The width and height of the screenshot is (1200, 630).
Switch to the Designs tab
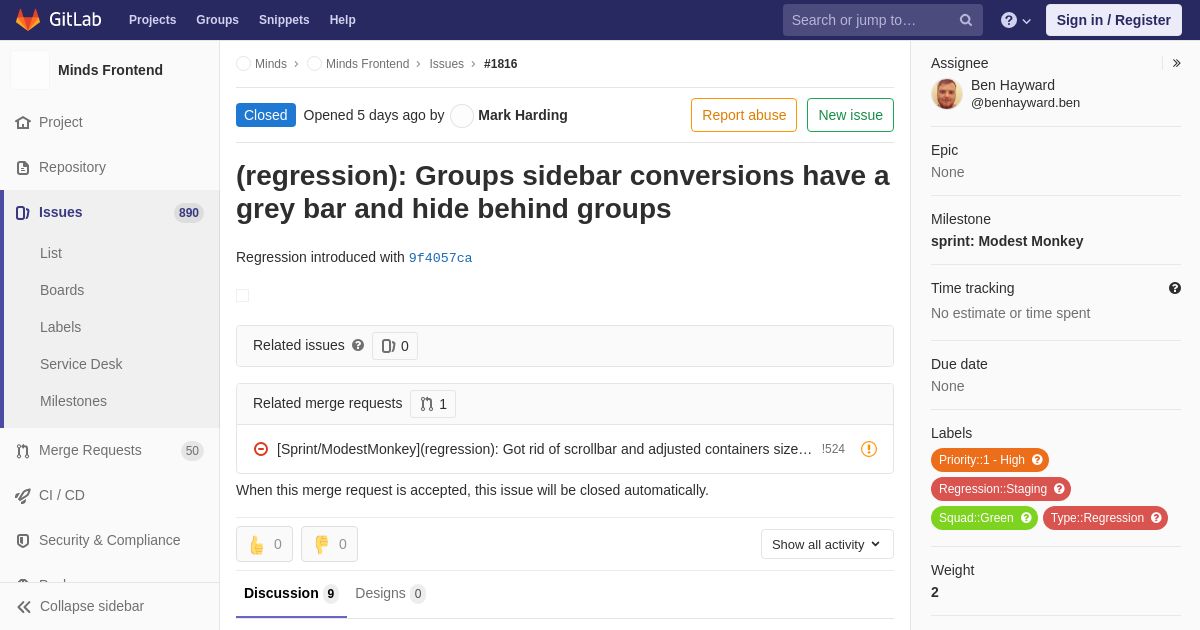coord(390,593)
